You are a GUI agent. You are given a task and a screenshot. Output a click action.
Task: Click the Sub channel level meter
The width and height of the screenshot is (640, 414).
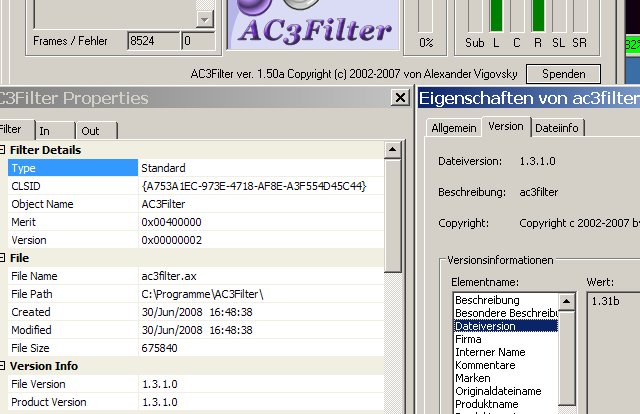(475, 16)
